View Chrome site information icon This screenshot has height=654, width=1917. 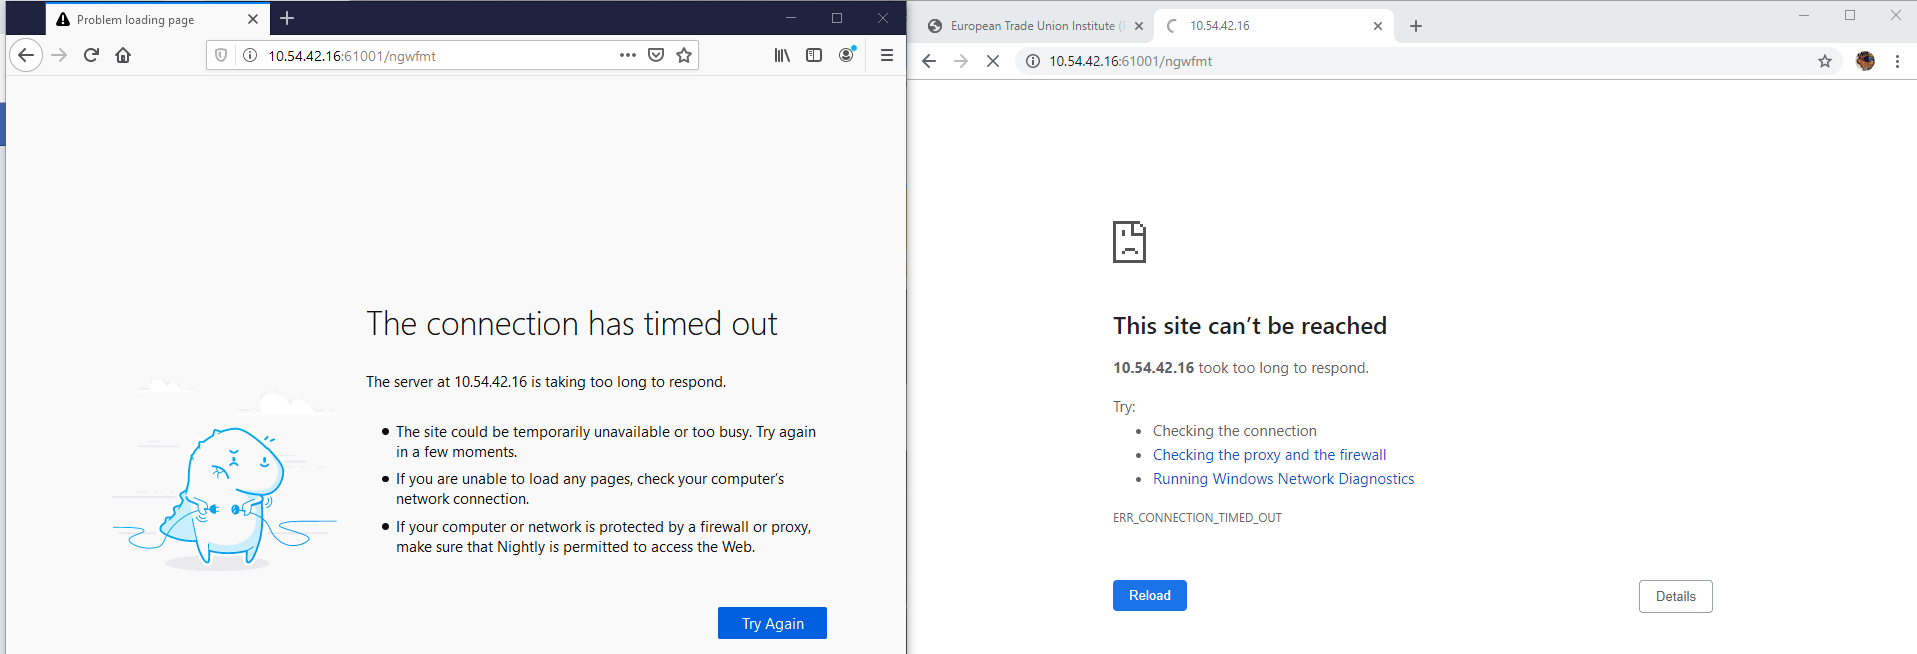tap(1033, 61)
